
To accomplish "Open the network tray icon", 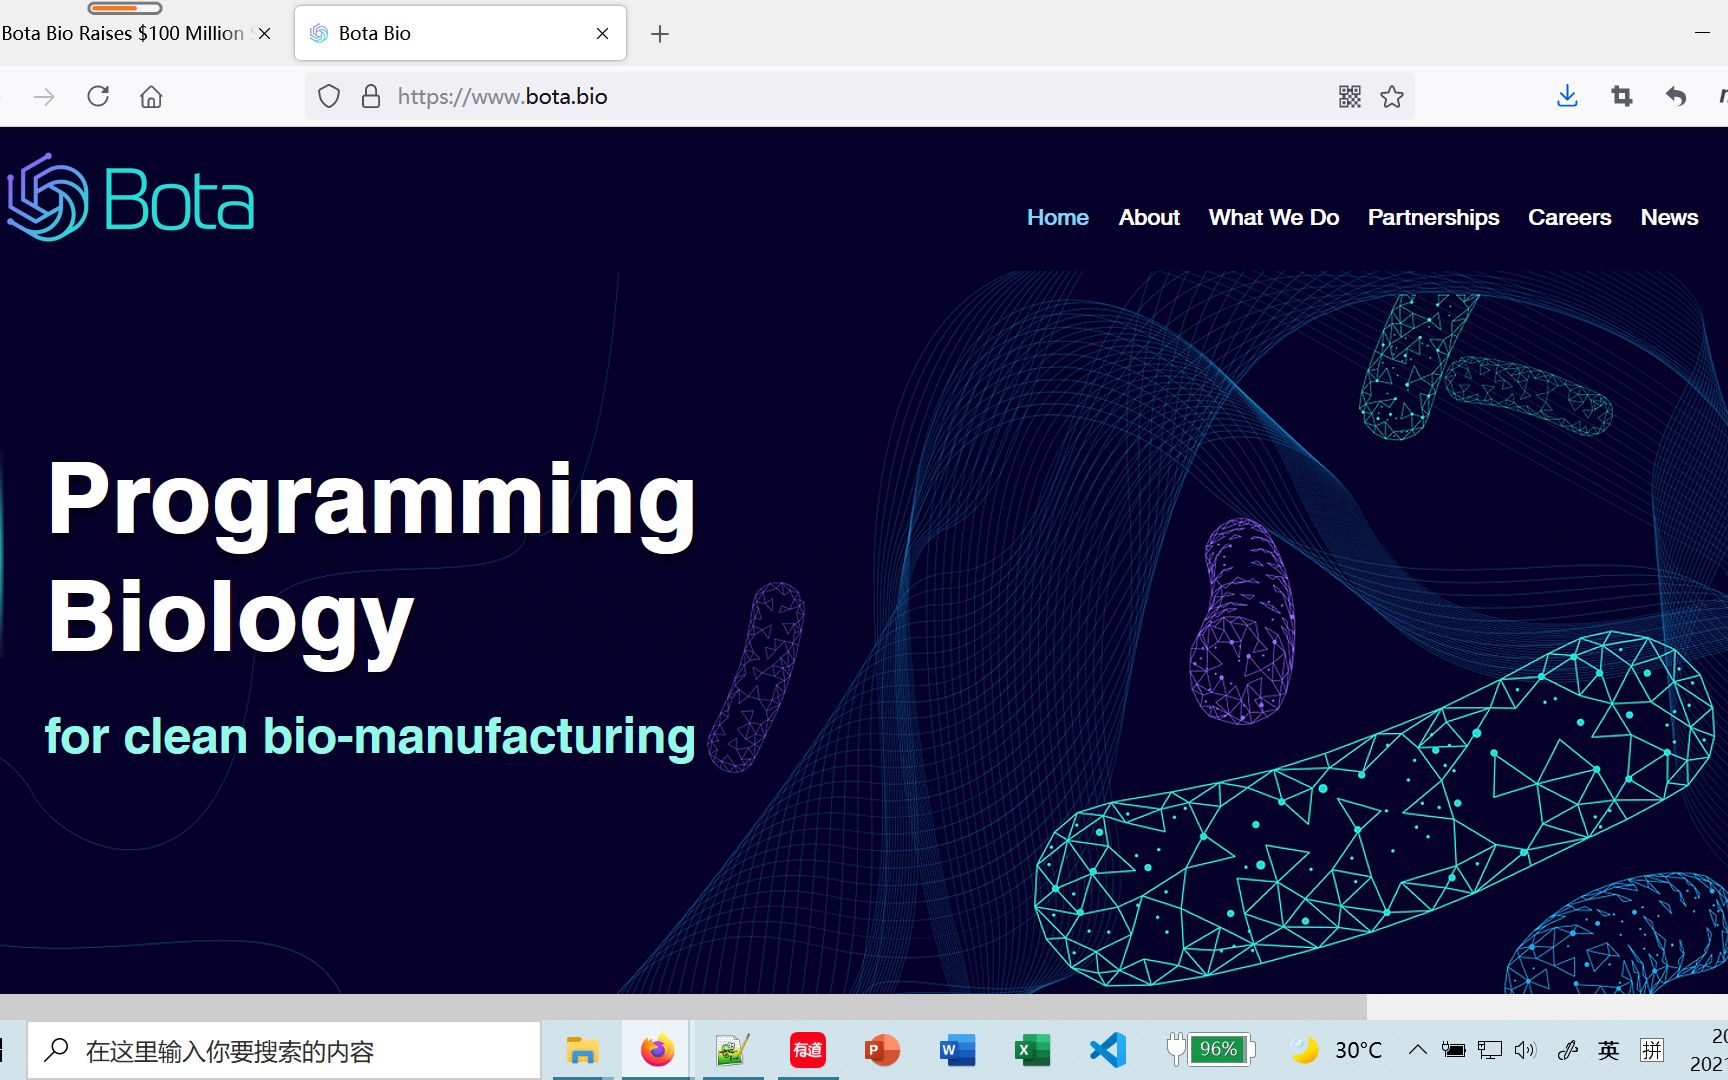I will click(x=1490, y=1050).
